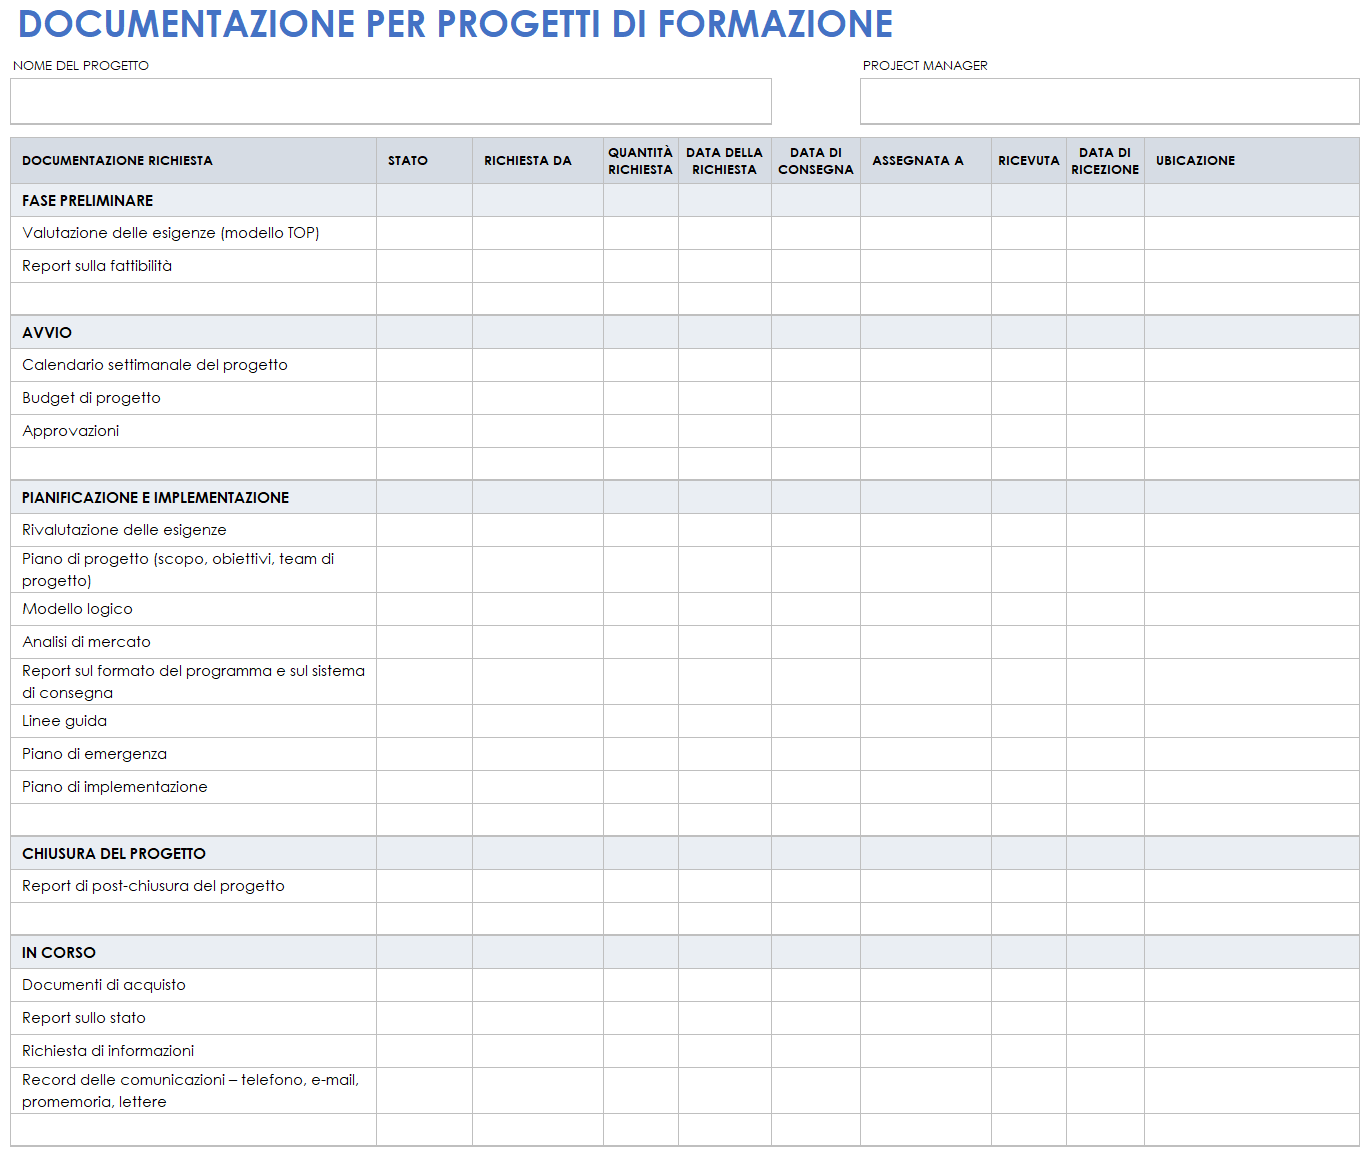Screen dimensions: 1370x1158
Task: Click 'Documenti di acquisto' cell
Action: [194, 985]
